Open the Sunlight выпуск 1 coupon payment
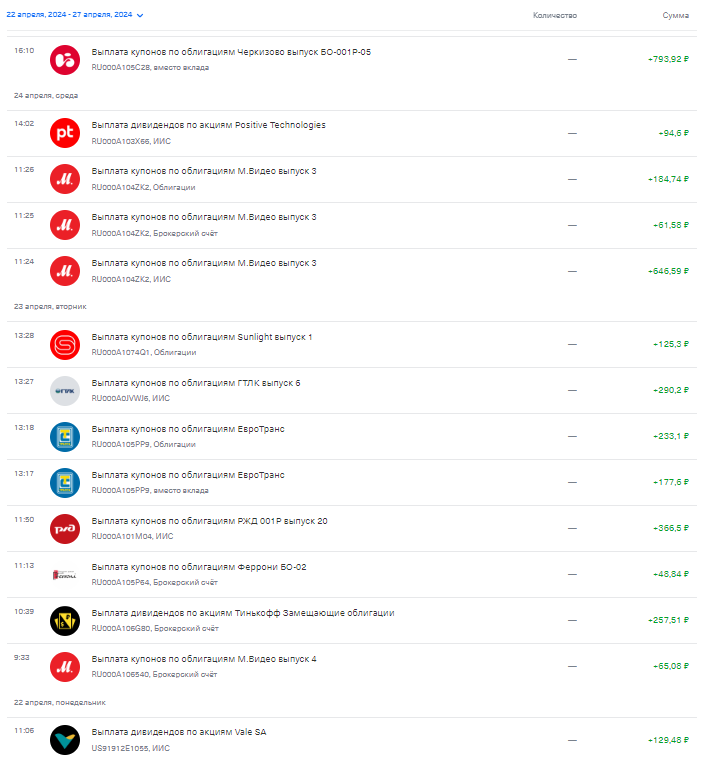The width and height of the screenshot is (711, 761). coord(352,345)
